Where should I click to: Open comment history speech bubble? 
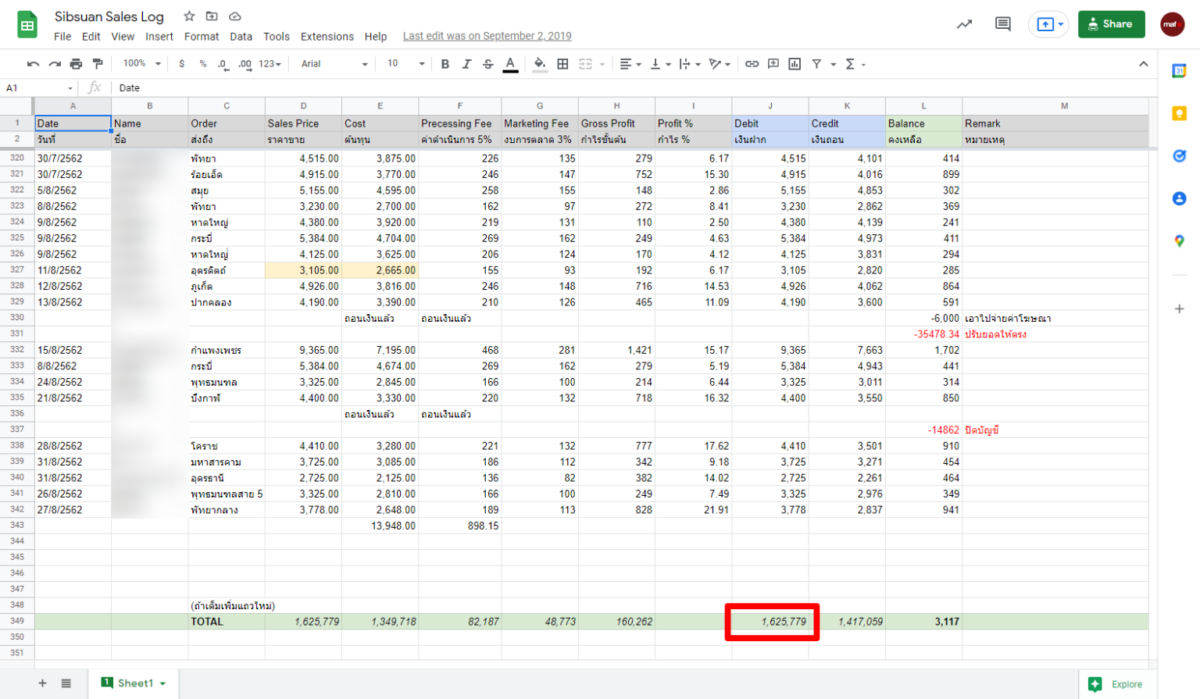(x=1002, y=24)
